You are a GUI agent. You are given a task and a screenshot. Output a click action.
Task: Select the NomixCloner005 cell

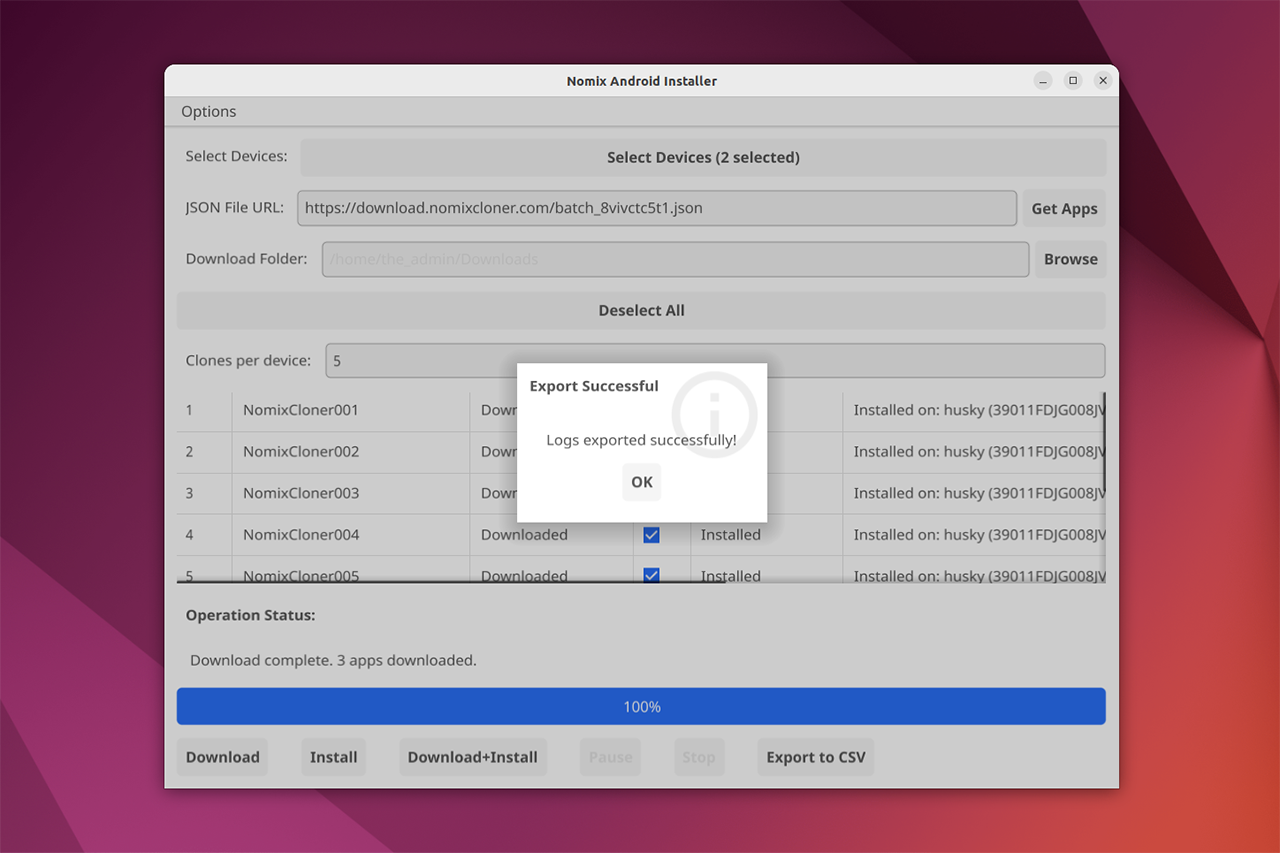(x=351, y=569)
